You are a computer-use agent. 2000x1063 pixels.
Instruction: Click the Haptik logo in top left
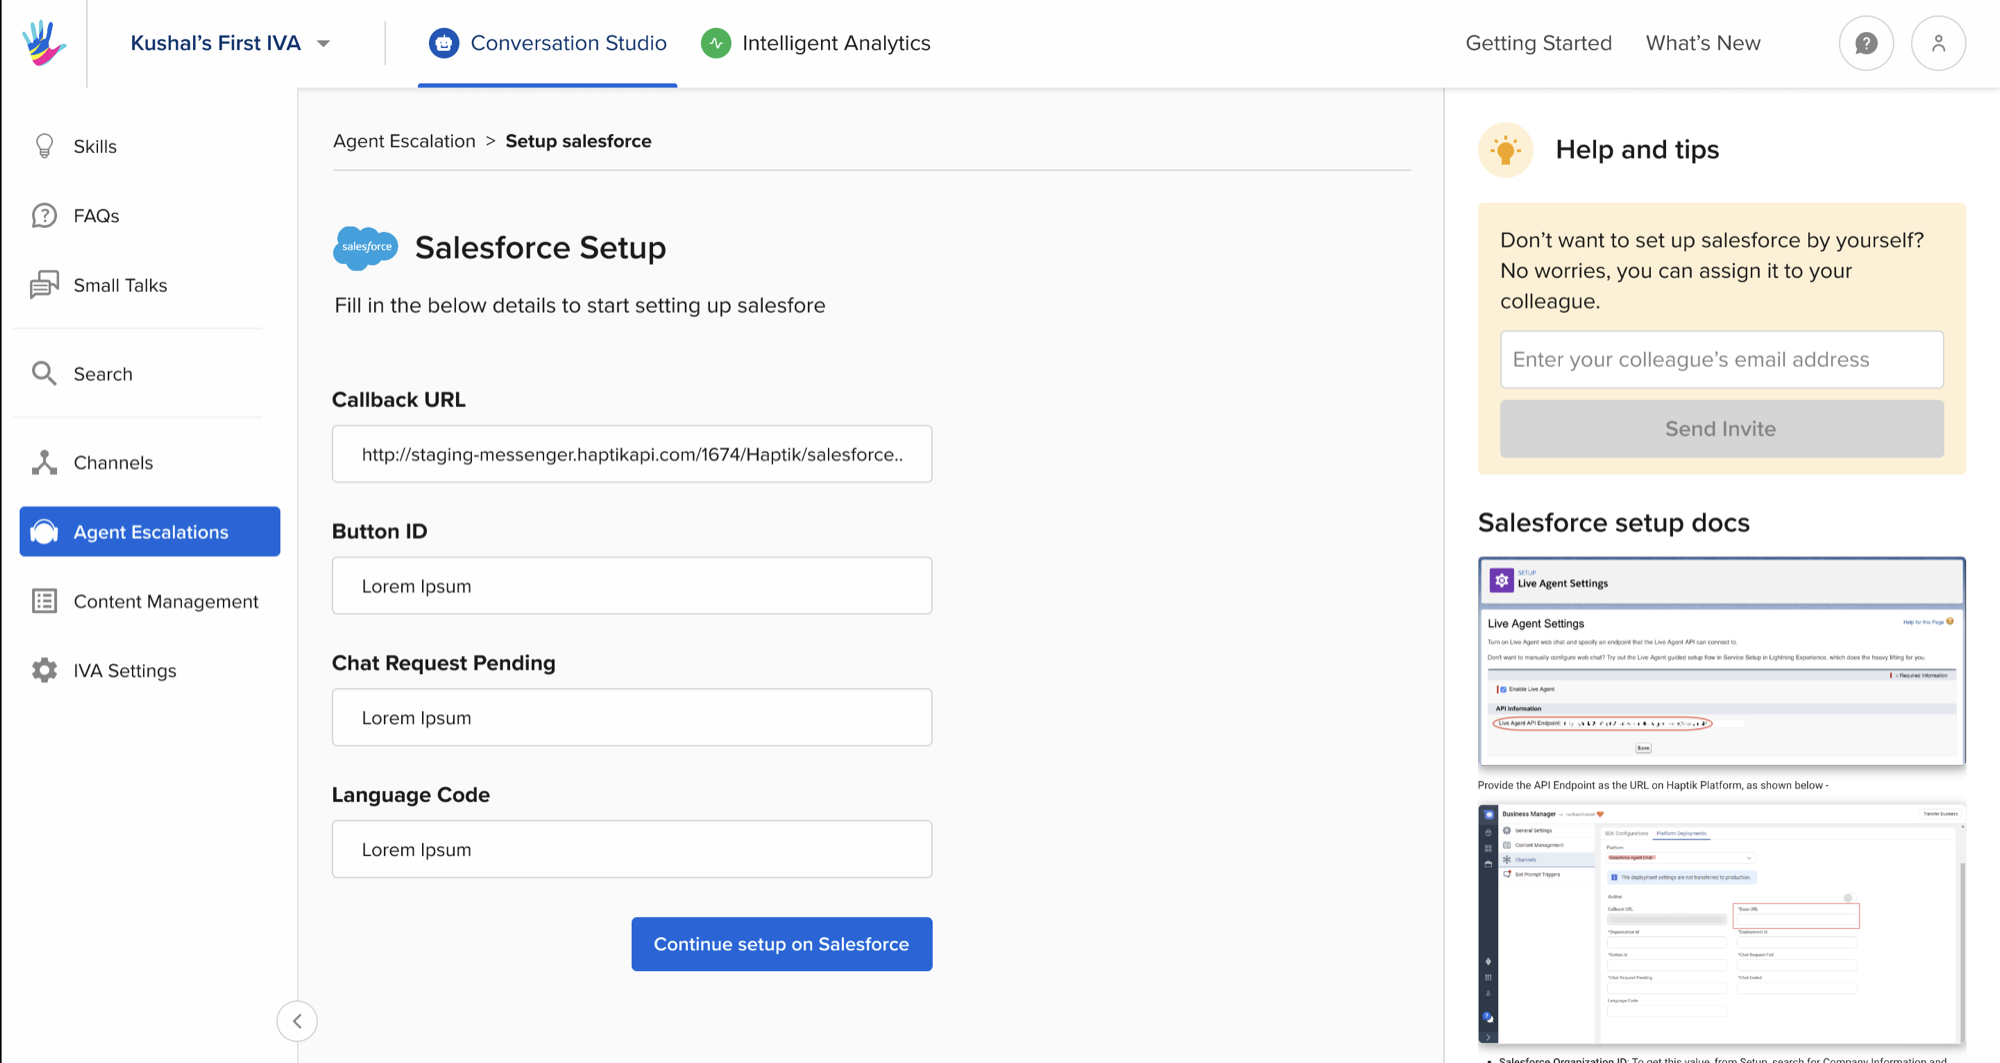42,43
